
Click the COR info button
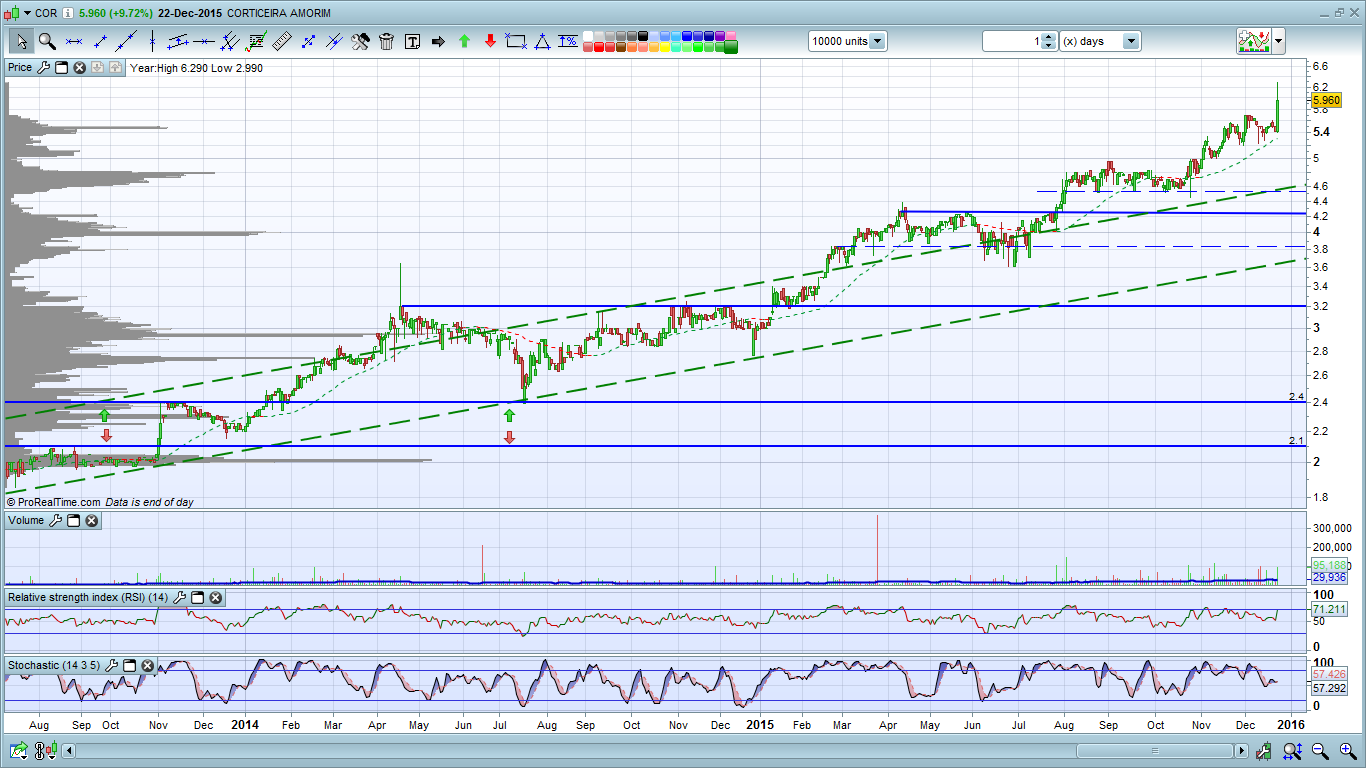click(67, 13)
